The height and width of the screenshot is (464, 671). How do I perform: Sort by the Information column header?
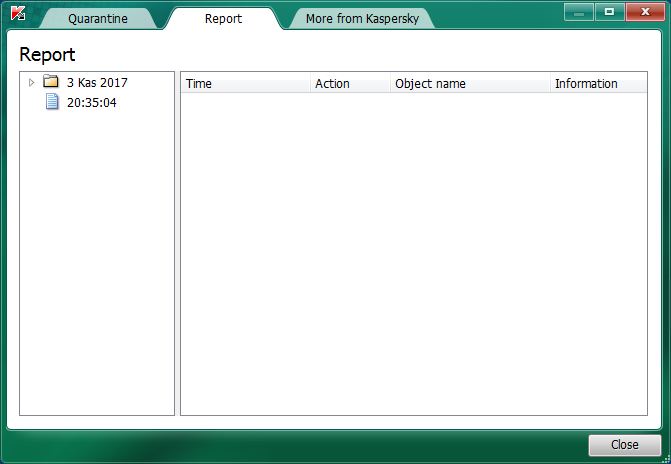coord(598,83)
